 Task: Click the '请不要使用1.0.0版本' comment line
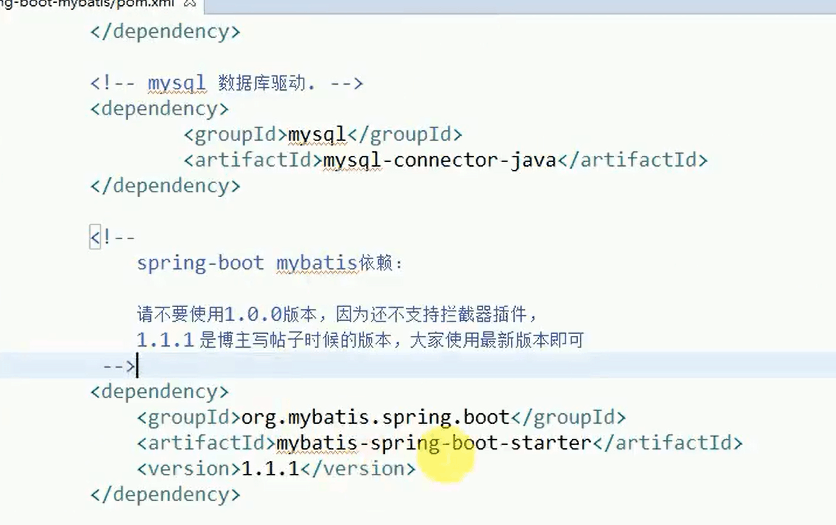tap(337, 314)
